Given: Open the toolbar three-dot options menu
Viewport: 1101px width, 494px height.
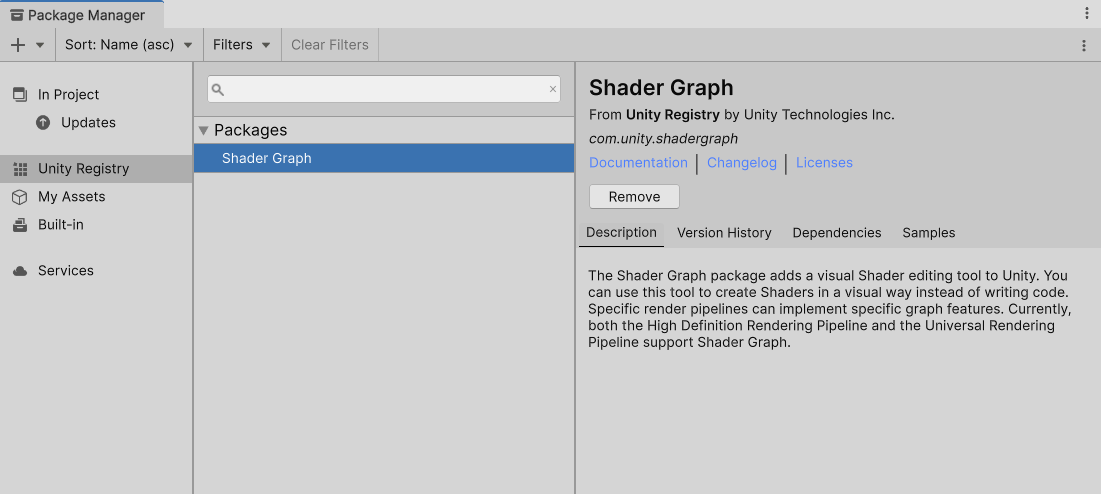Looking at the screenshot, I should (x=1084, y=45).
